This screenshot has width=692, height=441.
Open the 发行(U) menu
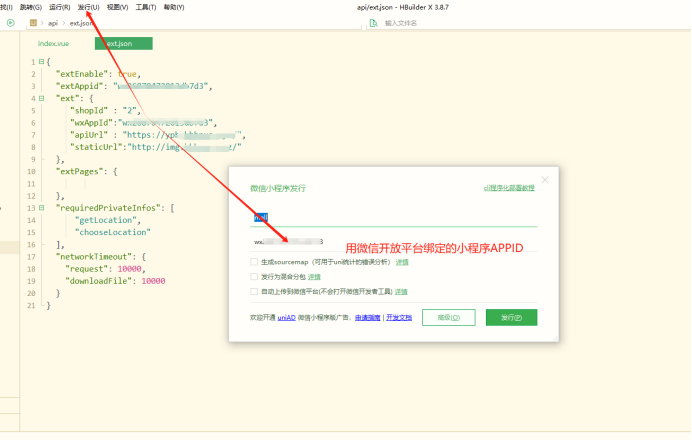pos(89,7)
